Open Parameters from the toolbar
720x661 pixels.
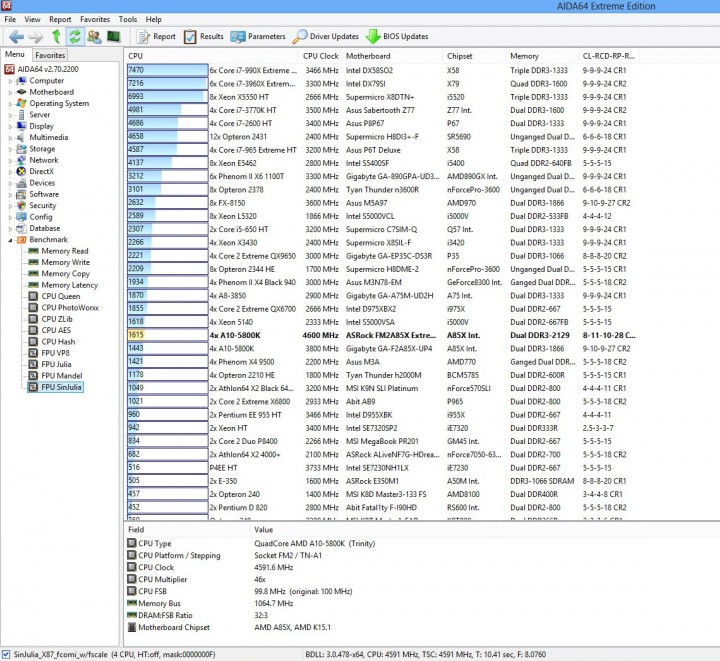[258, 36]
